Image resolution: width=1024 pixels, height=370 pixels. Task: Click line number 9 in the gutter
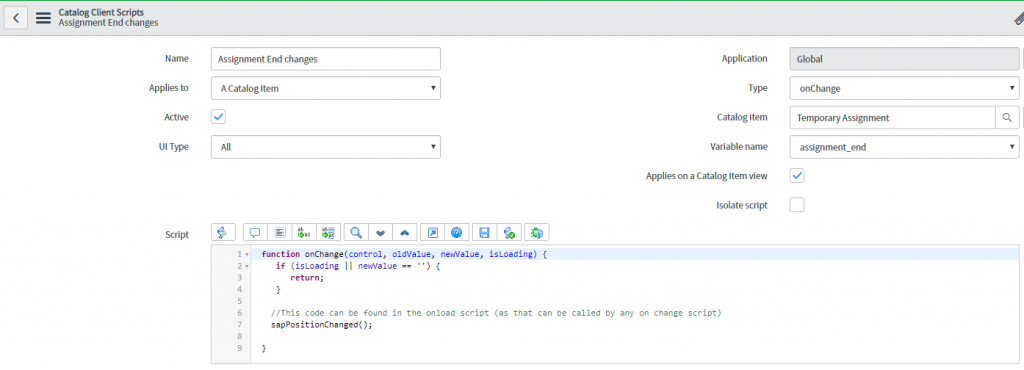(240, 348)
